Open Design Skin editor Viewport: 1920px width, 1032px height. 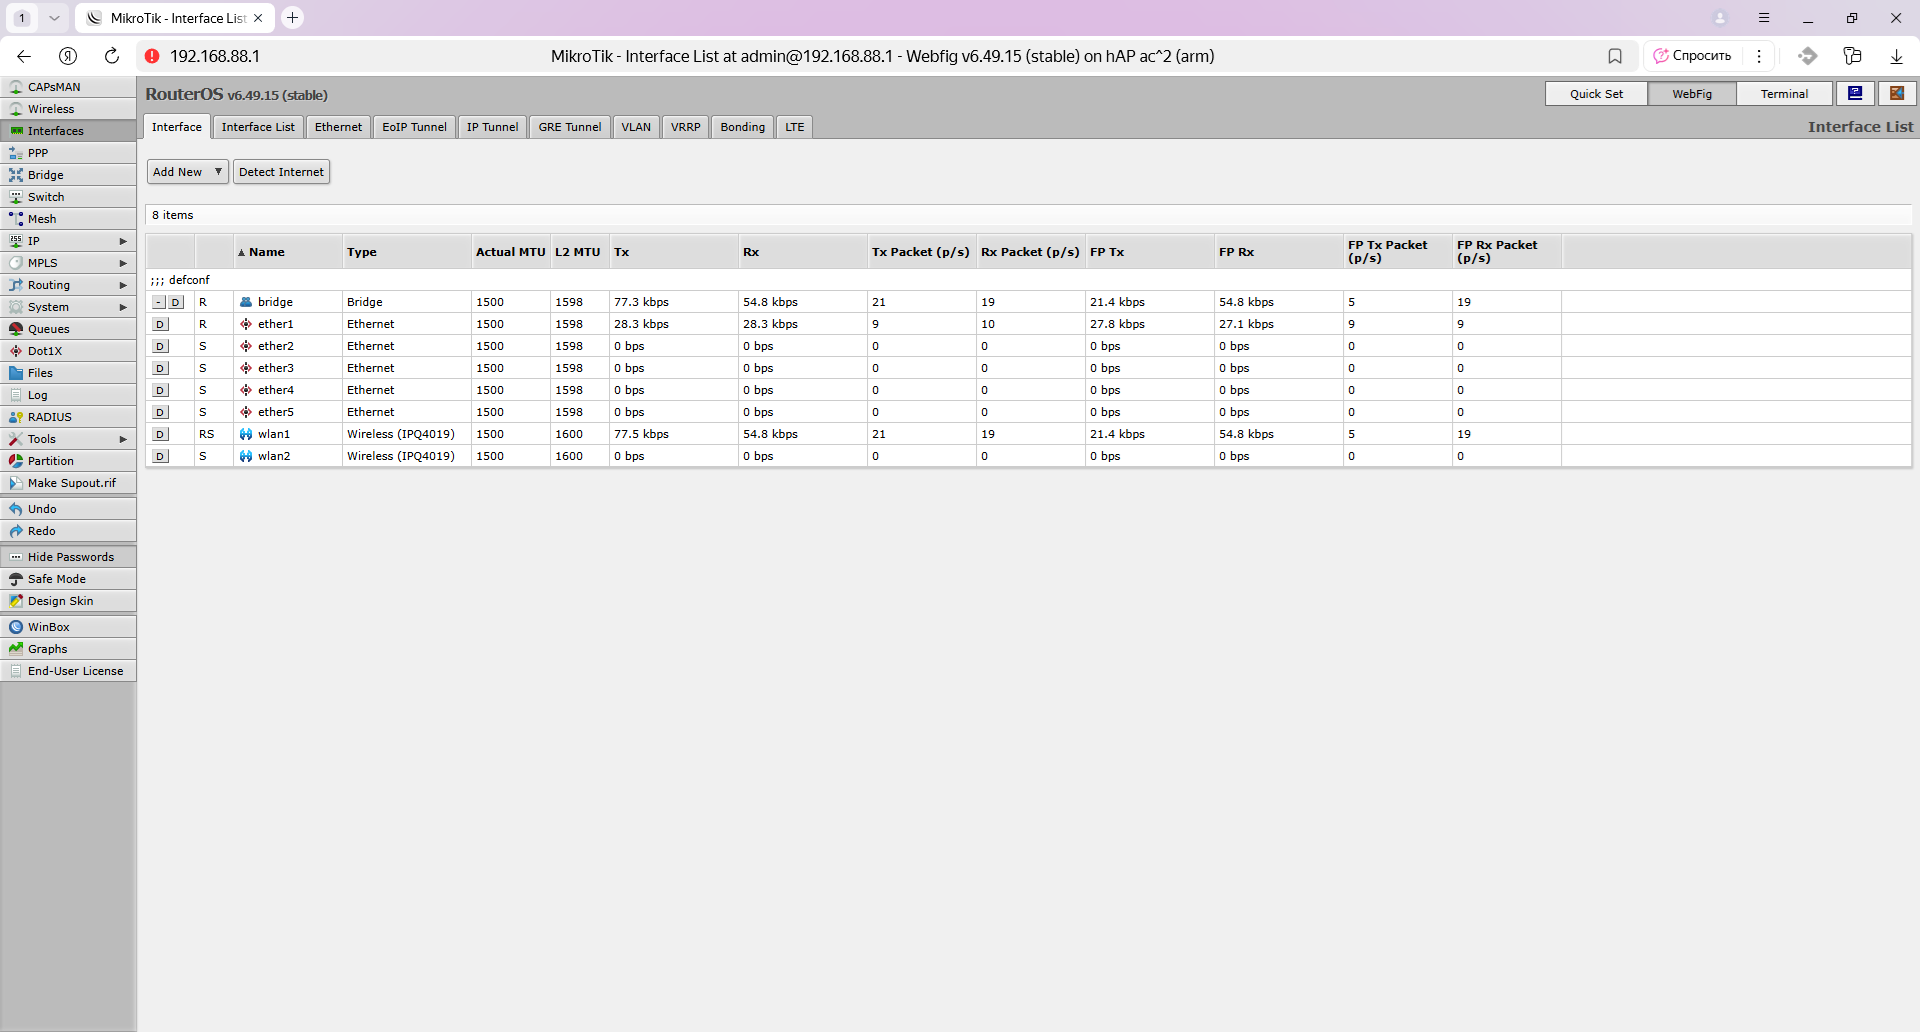[x=68, y=601]
